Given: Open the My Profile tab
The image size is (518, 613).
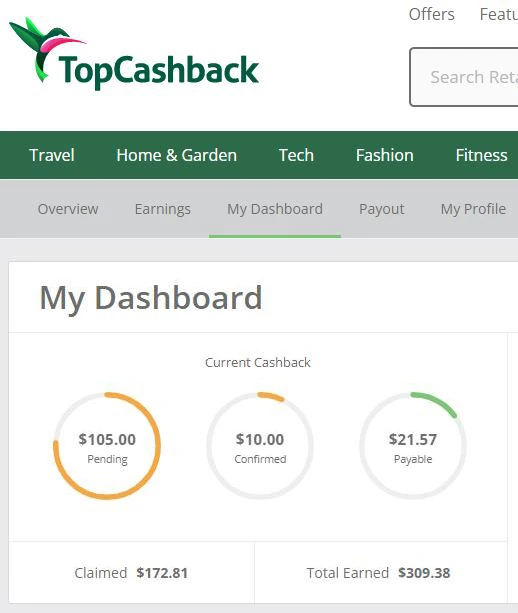Looking at the screenshot, I should [x=473, y=209].
